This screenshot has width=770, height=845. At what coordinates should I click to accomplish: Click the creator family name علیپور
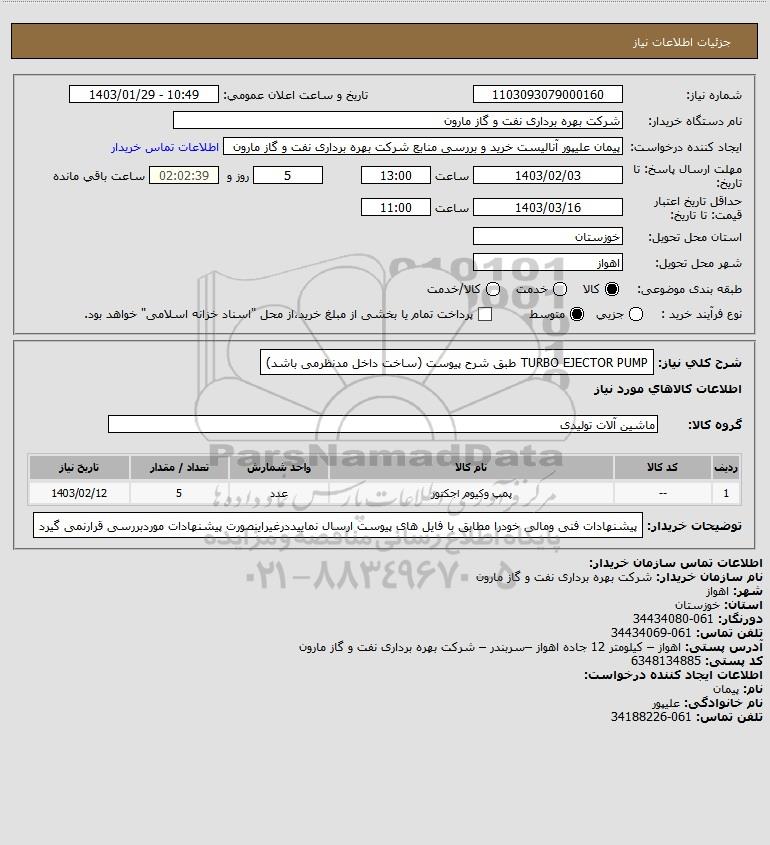pyautogui.click(x=666, y=703)
